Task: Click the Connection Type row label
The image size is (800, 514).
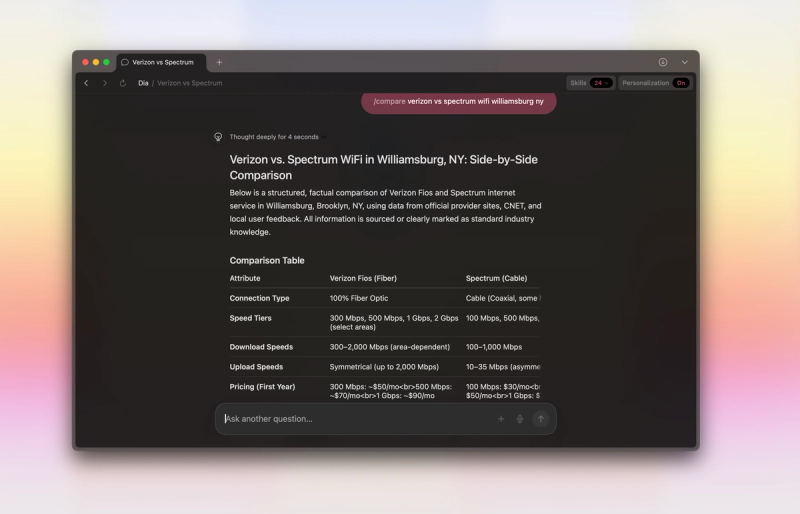Action: pos(259,298)
